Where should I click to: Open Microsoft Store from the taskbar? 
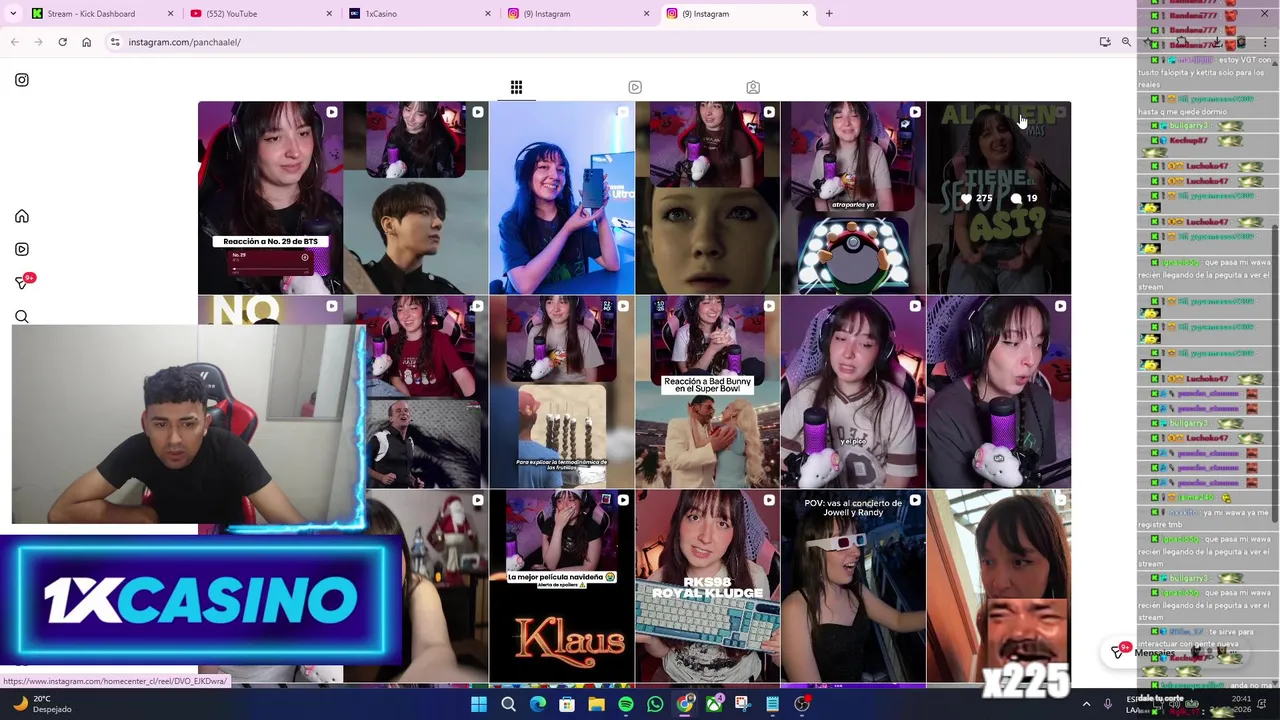point(567,704)
